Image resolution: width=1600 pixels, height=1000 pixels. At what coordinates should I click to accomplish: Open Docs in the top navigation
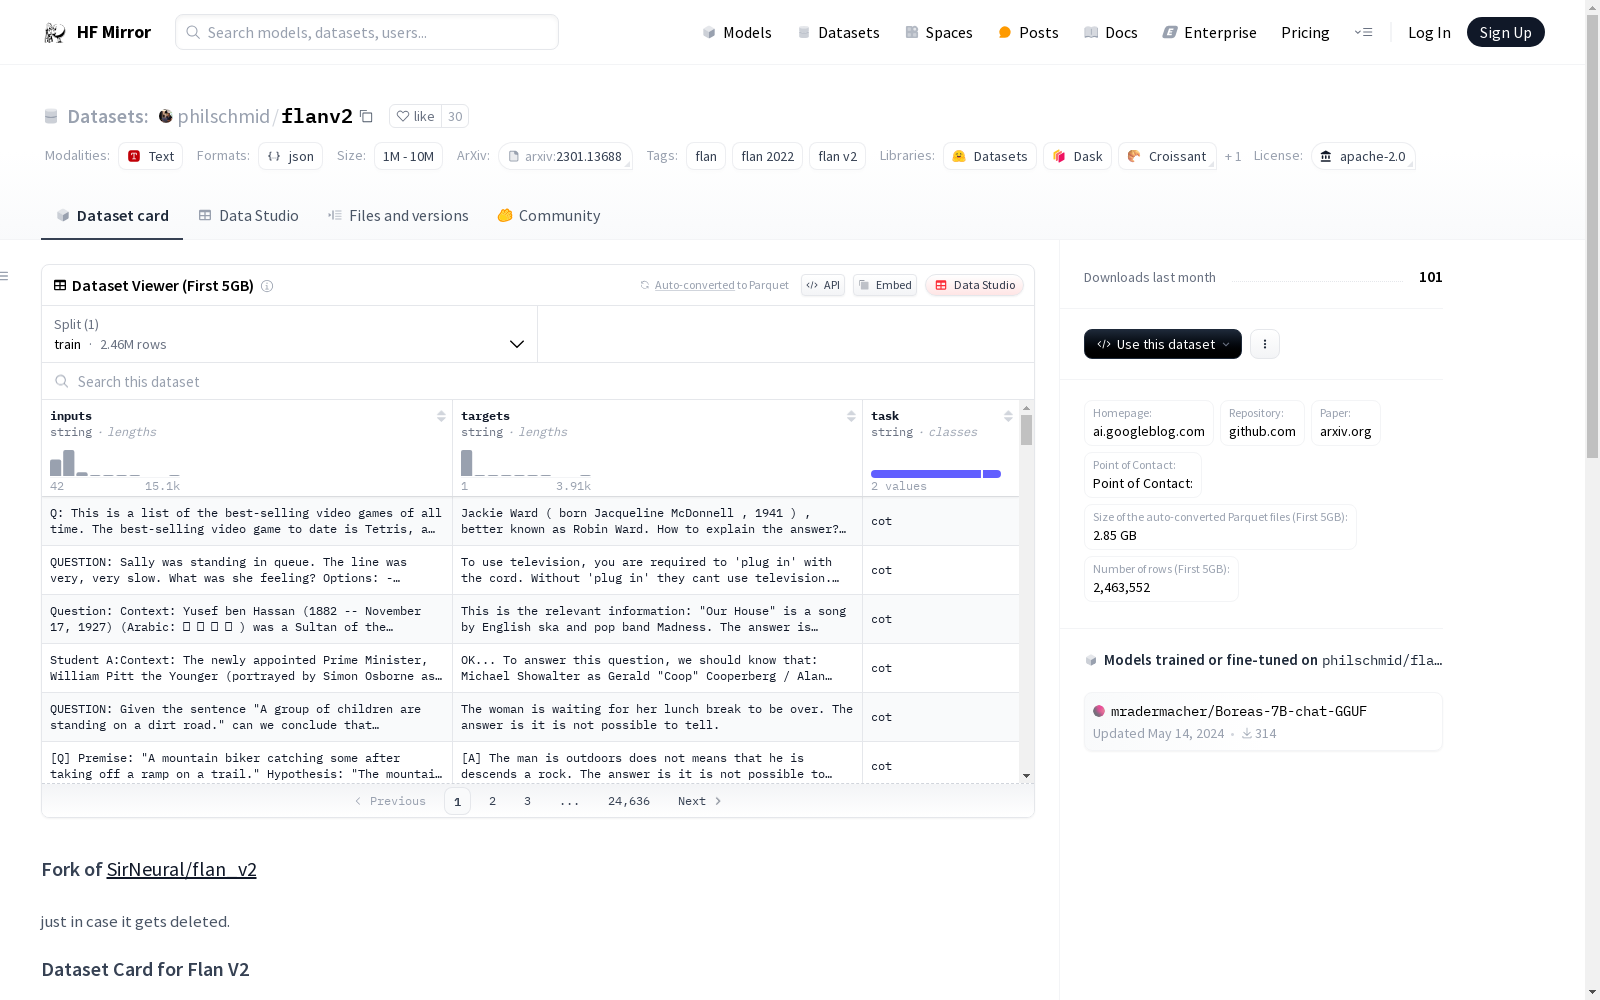(1111, 32)
